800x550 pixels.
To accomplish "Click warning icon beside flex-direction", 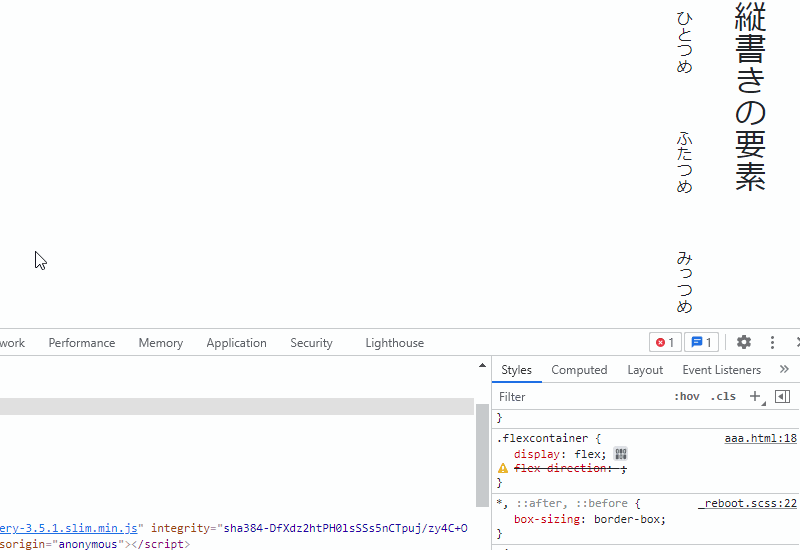I will tap(503, 468).
